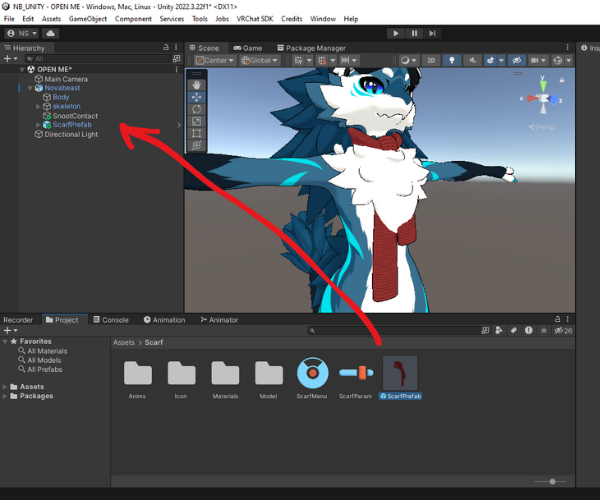
Task: Open the Scene view options menu
Action: [x=567, y=47]
